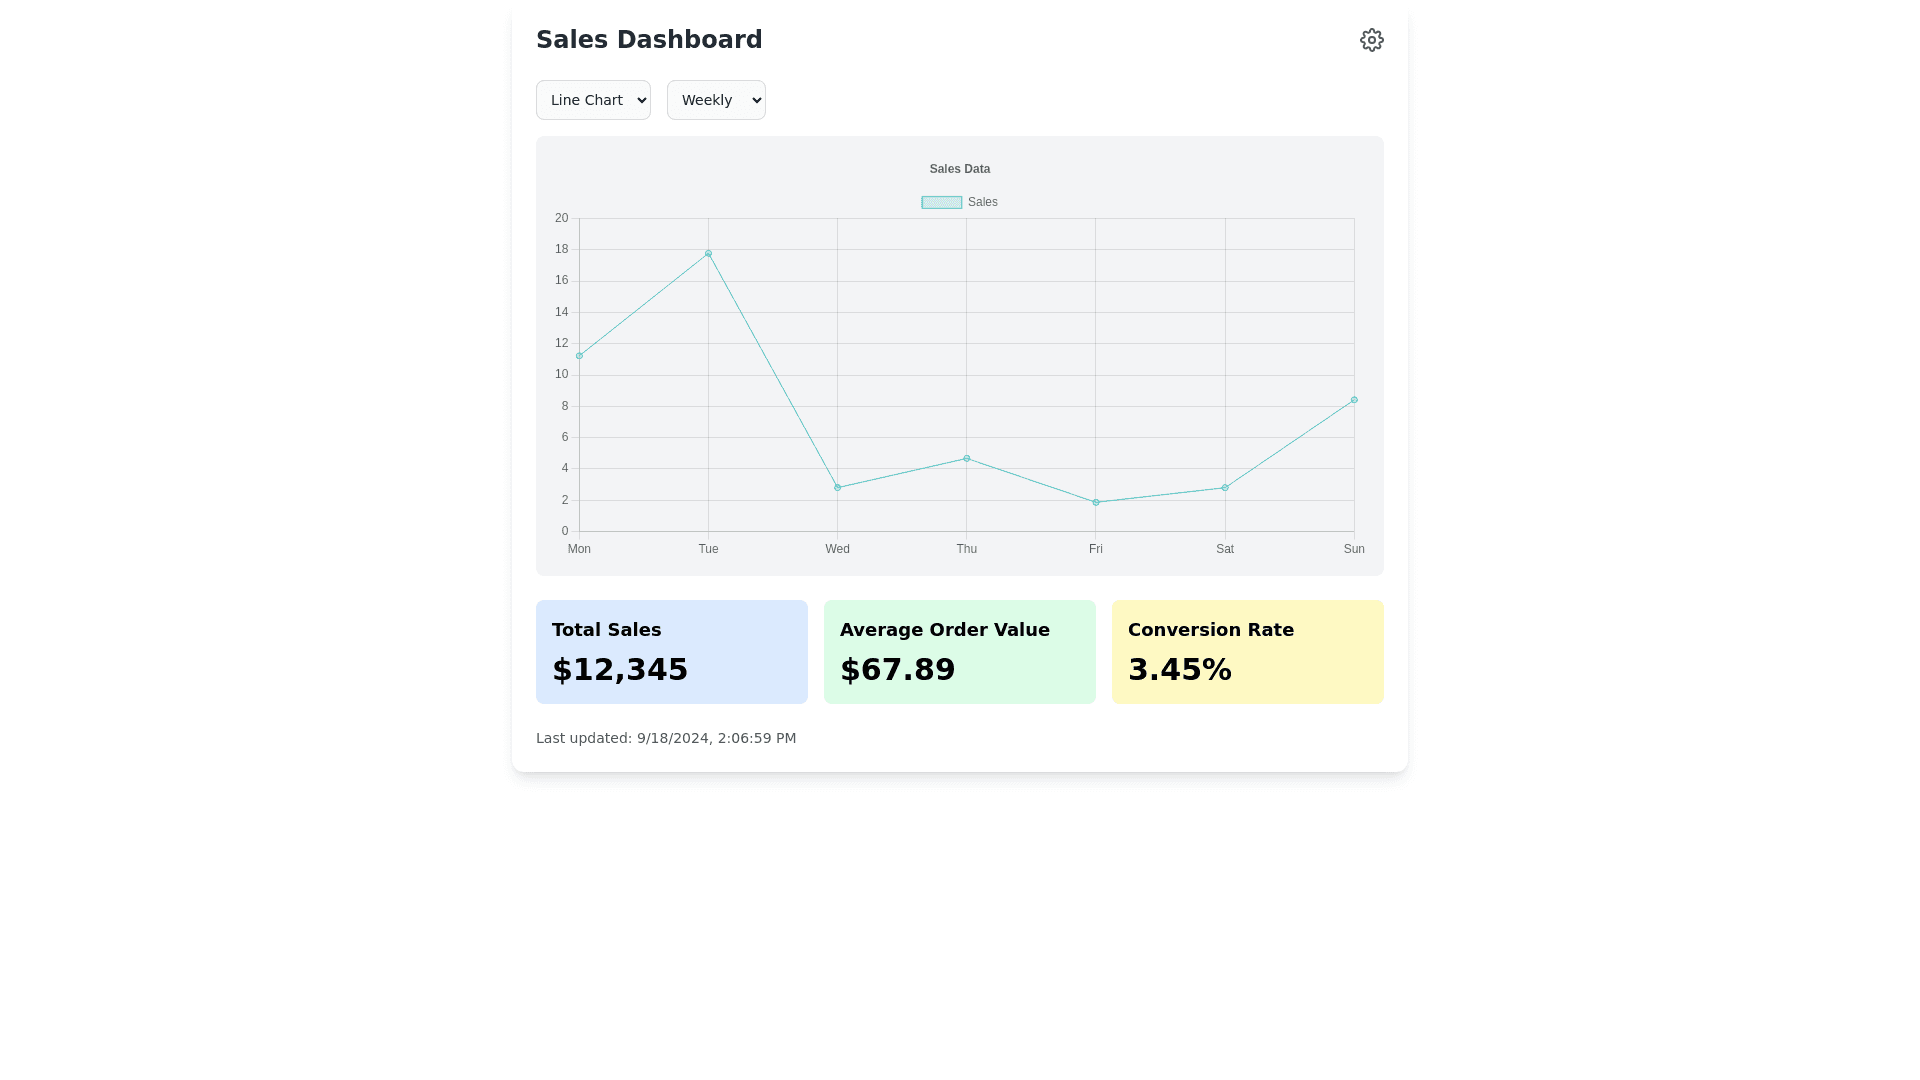This screenshot has height=1080, width=1920.
Task: Toggle the Sales legend color swatch
Action: click(941, 202)
